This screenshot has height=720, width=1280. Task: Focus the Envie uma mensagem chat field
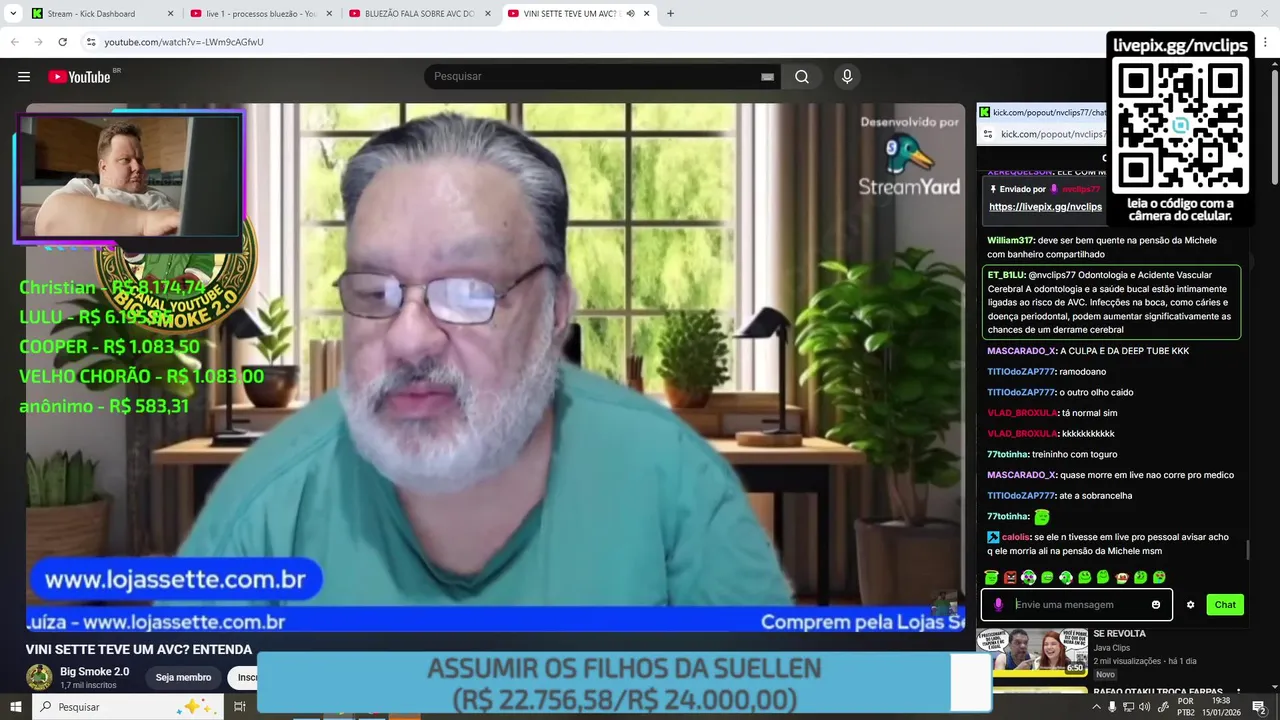(x=1078, y=604)
